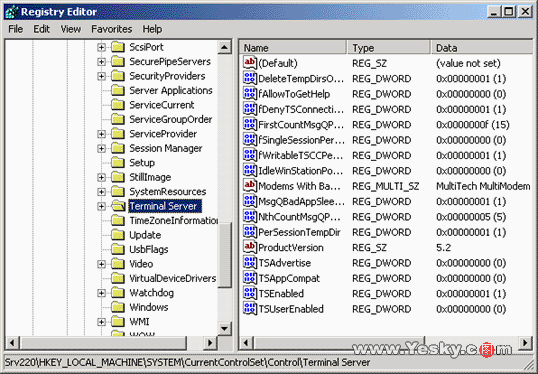Click the Data column header
Screen dimensions: 538x374
(x=482, y=48)
